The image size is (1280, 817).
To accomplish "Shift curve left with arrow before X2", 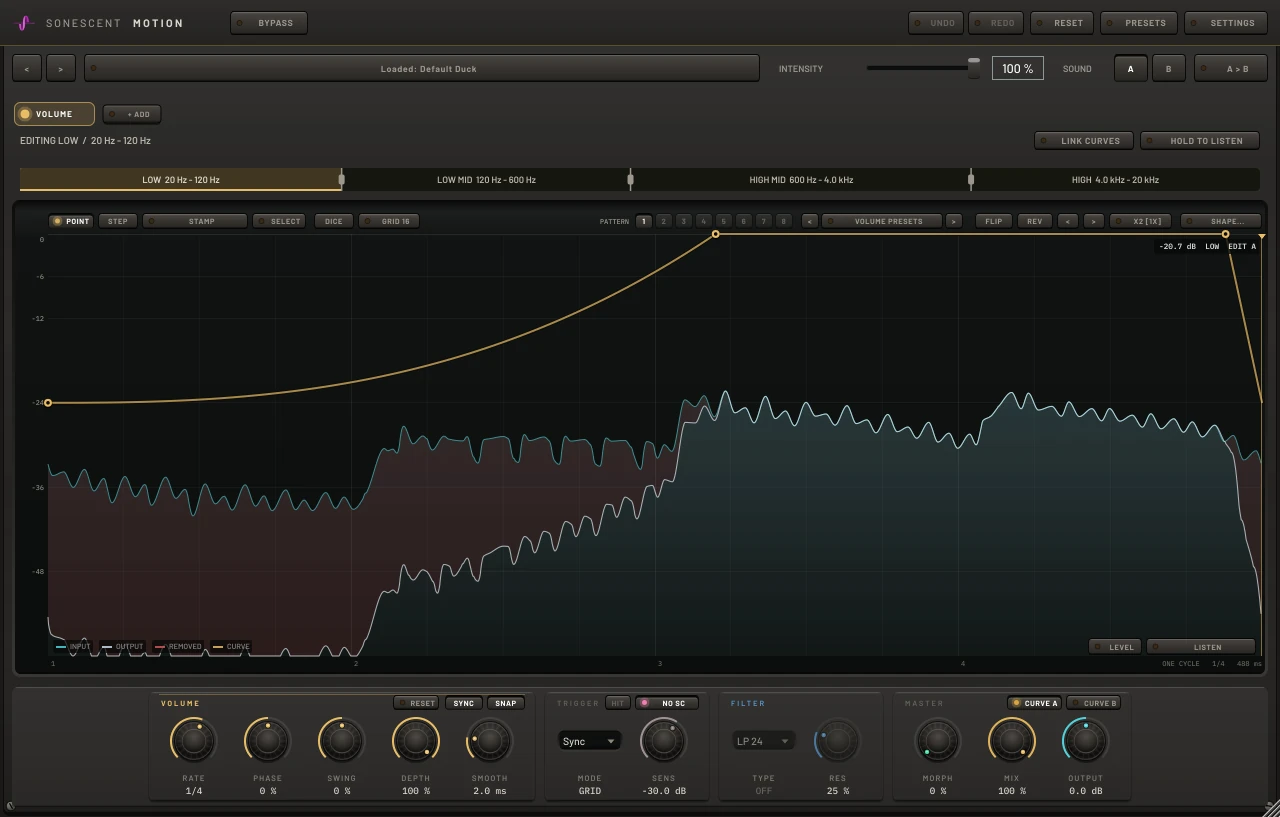I will click(x=1068, y=221).
